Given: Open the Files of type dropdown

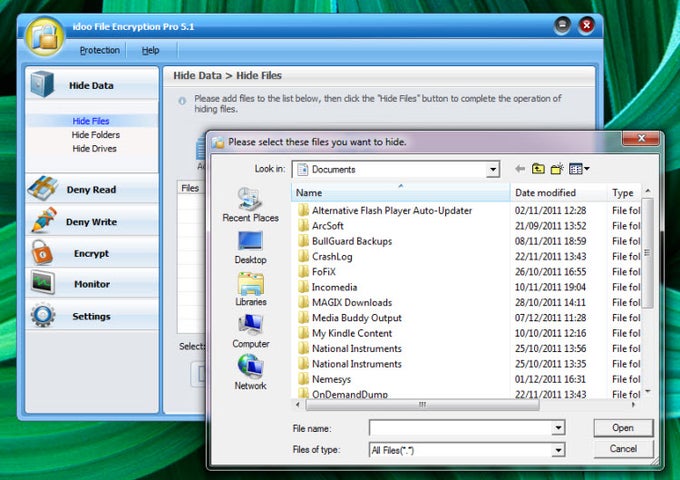Looking at the screenshot, I should pyautogui.click(x=558, y=450).
